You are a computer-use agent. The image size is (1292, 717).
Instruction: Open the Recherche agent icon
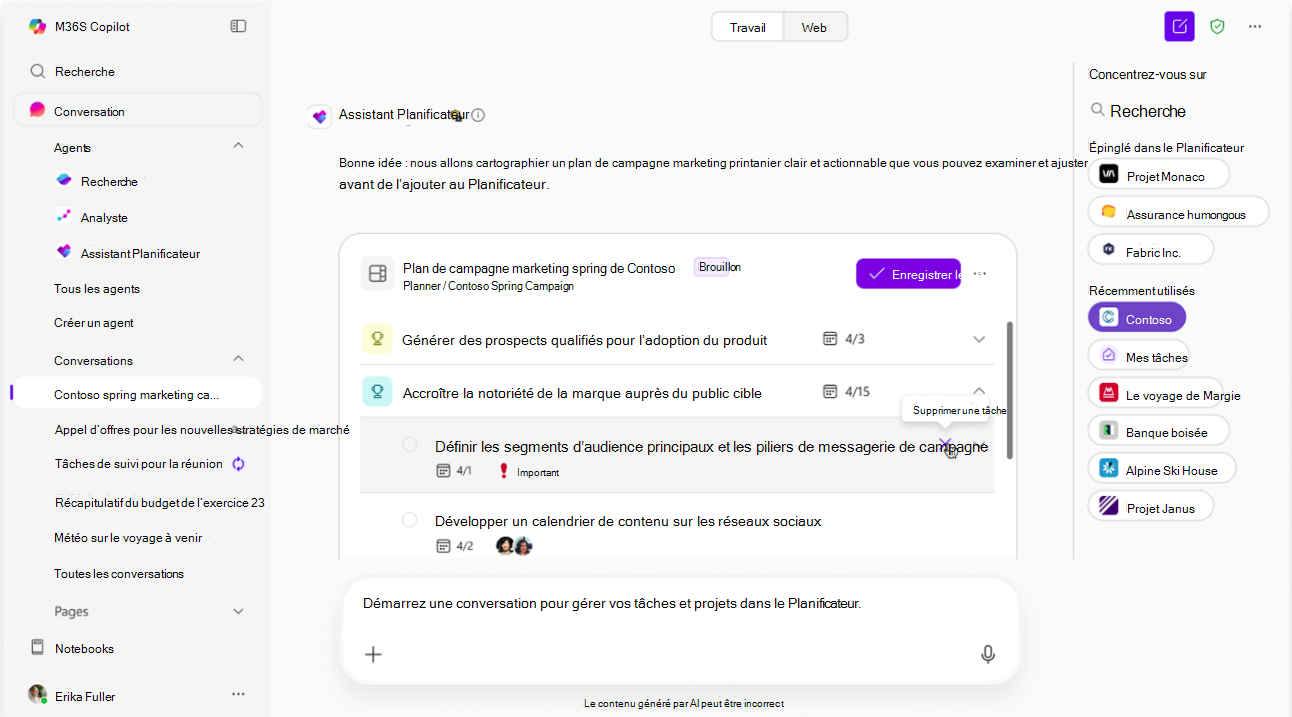64,181
